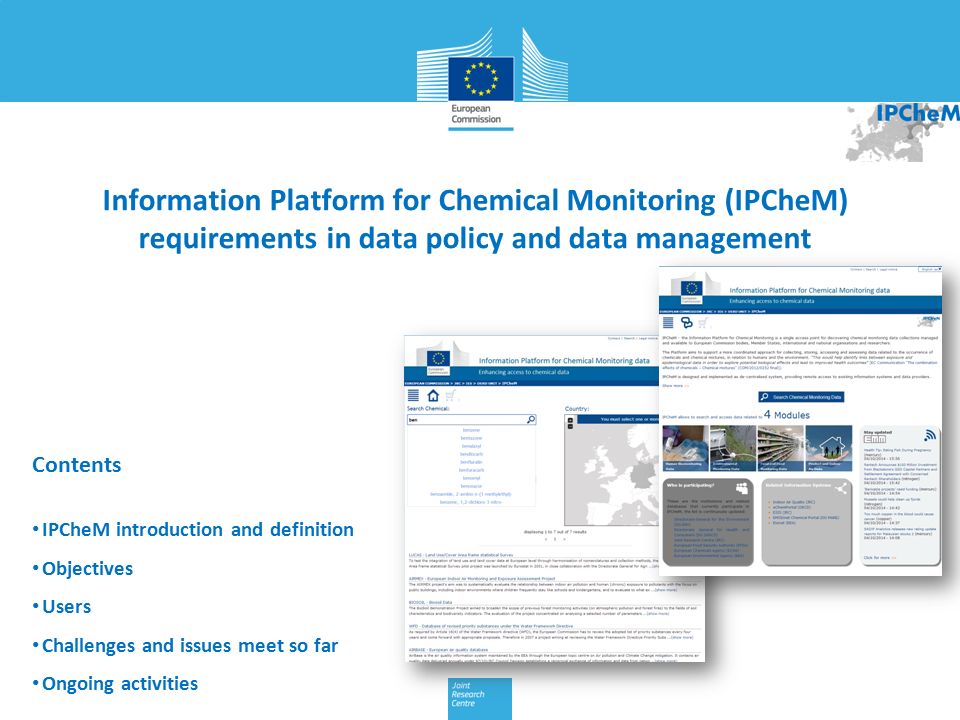Click the 'Contents' heading
The height and width of the screenshot is (720, 960).
tap(77, 465)
